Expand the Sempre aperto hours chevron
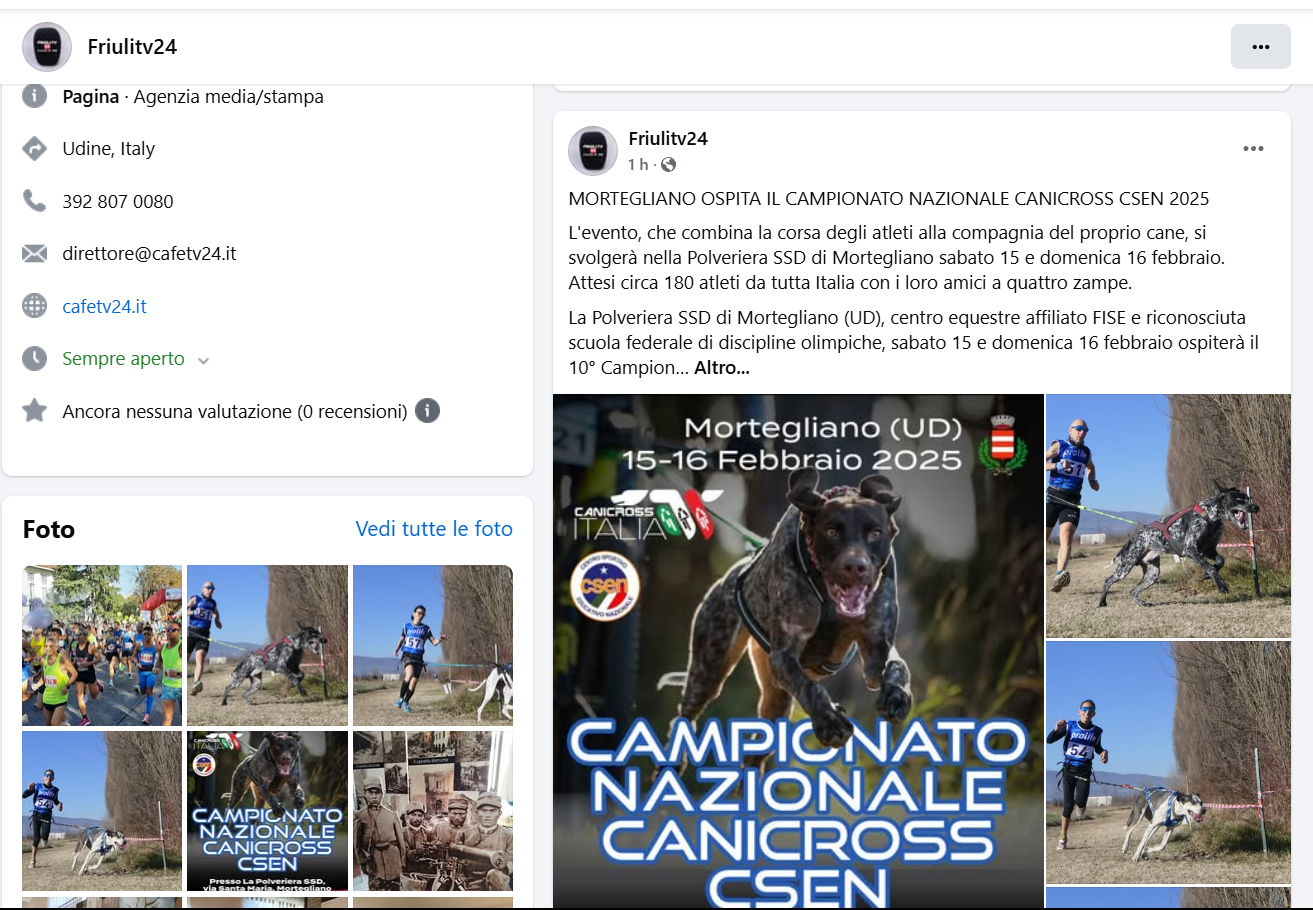The image size is (1313, 910). (204, 360)
